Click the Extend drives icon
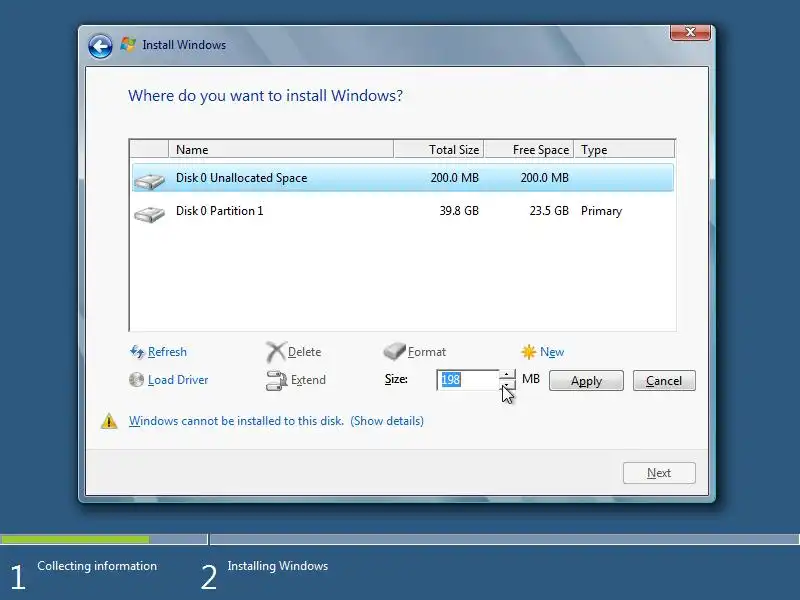This screenshot has width=800, height=600. click(277, 381)
